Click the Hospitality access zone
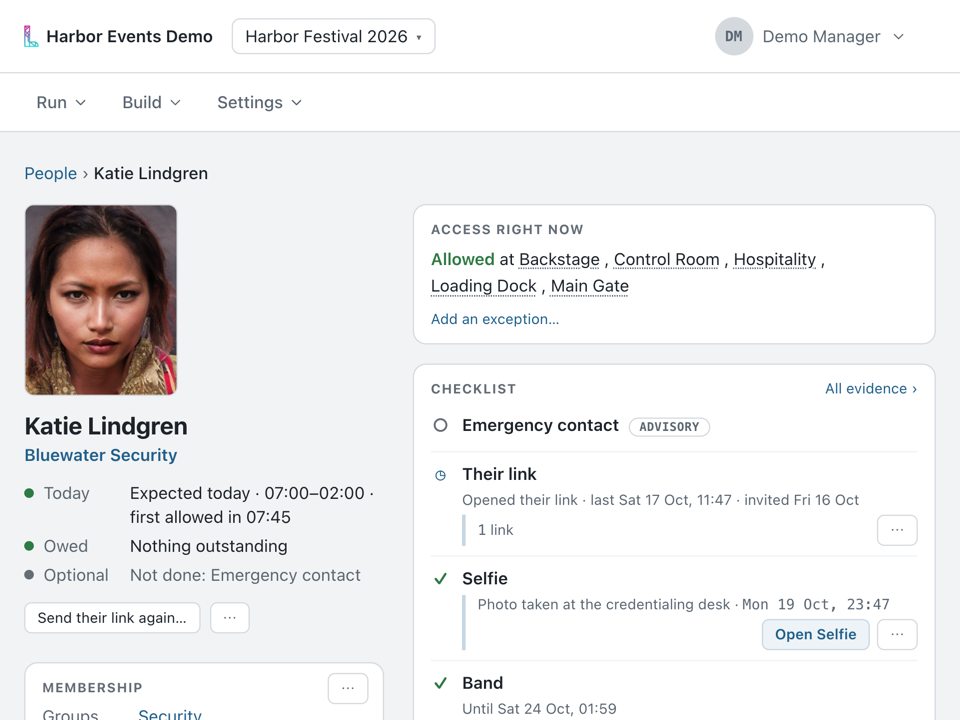The width and height of the screenshot is (960, 720). [774, 260]
